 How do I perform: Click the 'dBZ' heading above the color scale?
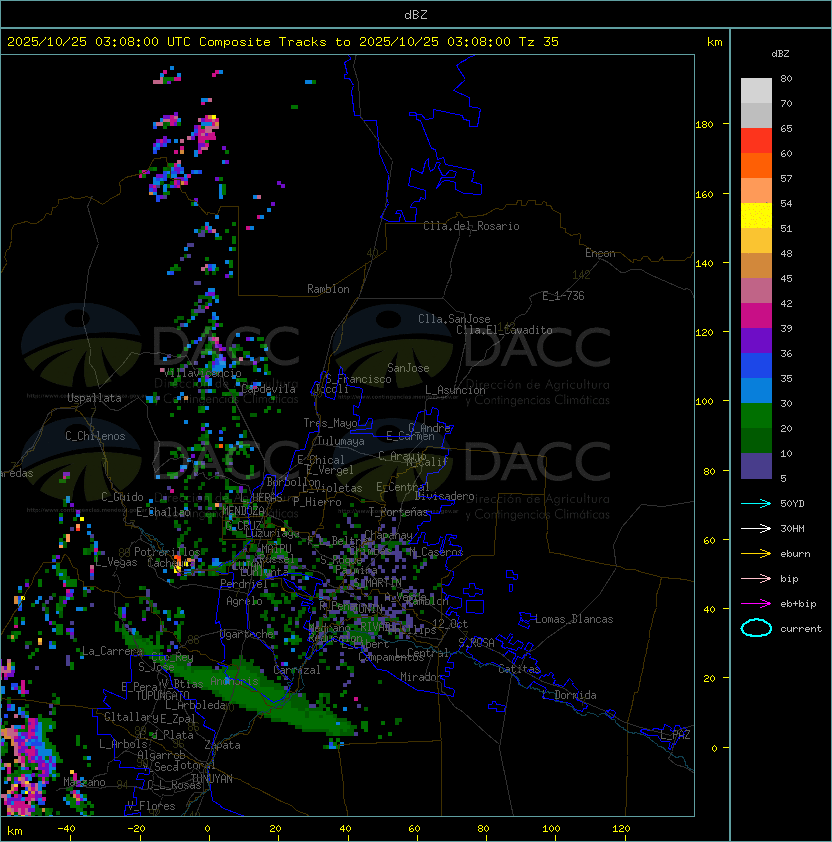(x=780, y=54)
